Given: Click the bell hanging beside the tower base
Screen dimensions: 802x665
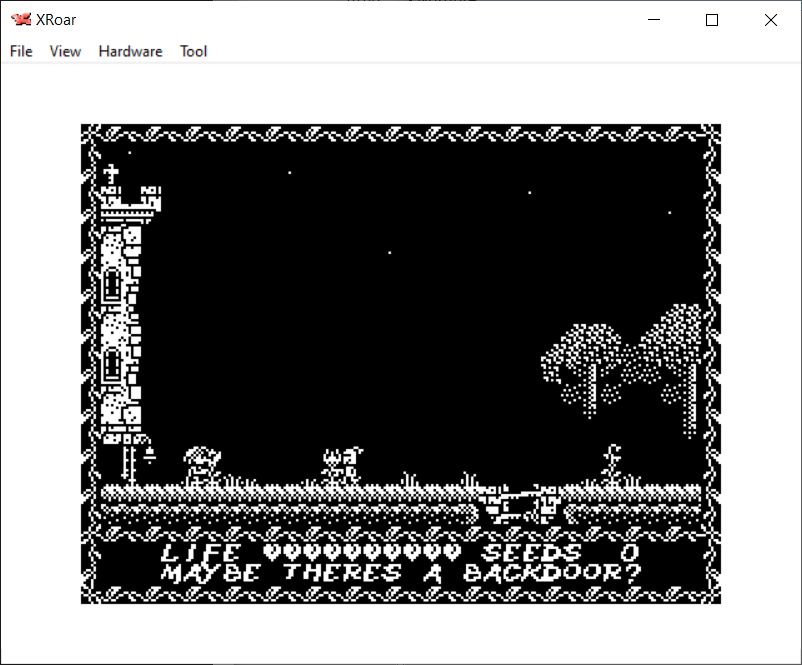Looking at the screenshot, I should [x=149, y=455].
